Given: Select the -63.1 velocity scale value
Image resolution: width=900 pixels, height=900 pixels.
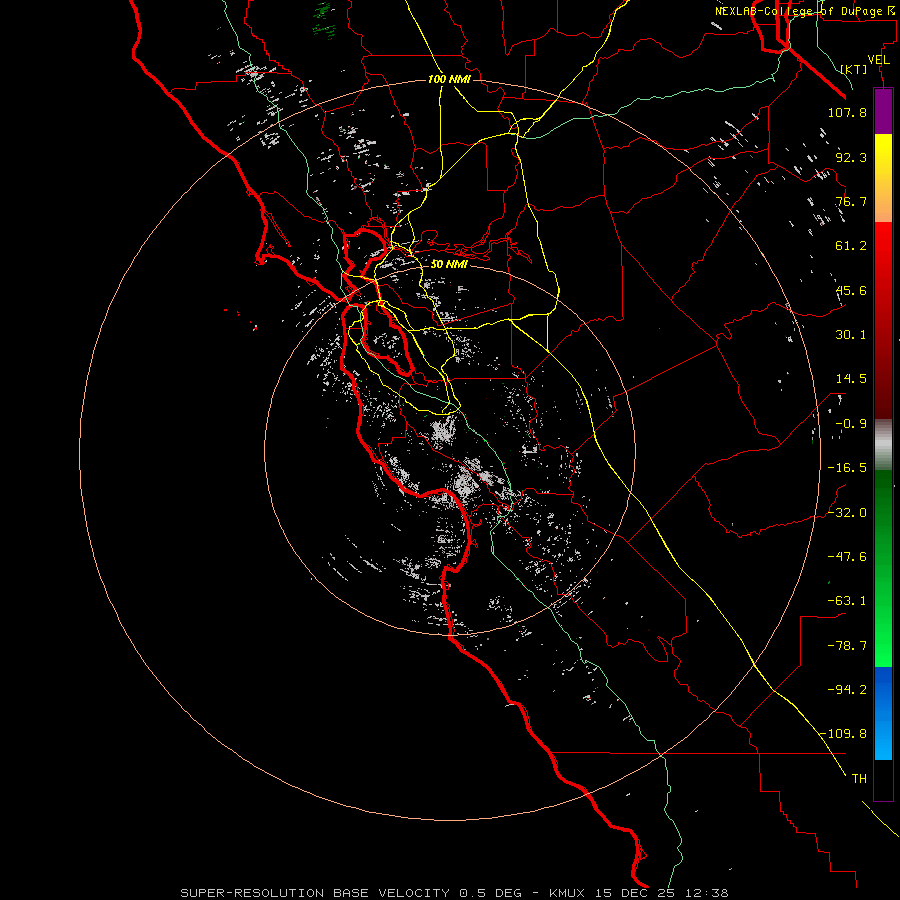Looking at the screenshot, I should point(847,601).
